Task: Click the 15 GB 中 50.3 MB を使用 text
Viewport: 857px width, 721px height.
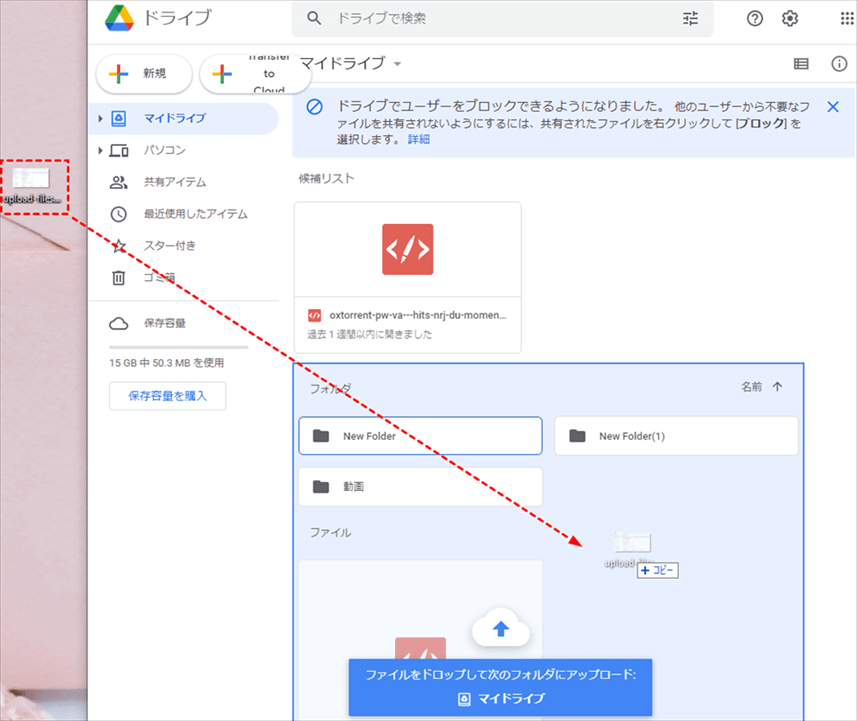Action: [x=167, y=362]
